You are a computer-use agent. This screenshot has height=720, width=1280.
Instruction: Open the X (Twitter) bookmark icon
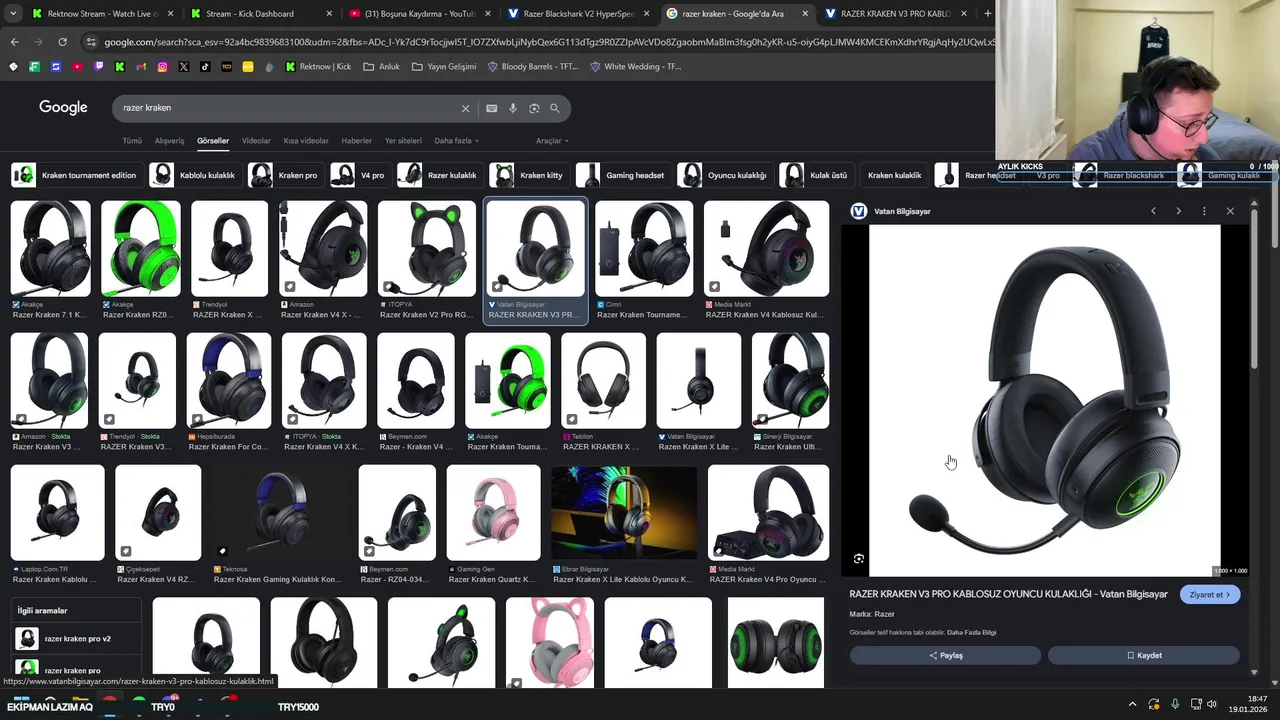(x=184, y=67)
